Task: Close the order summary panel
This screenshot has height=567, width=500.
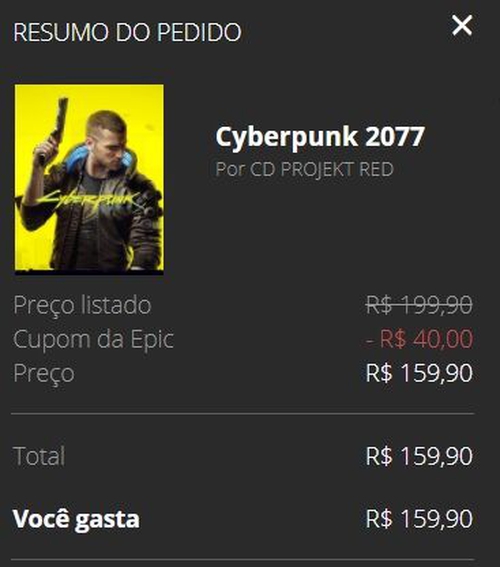Action: [462, 25]
